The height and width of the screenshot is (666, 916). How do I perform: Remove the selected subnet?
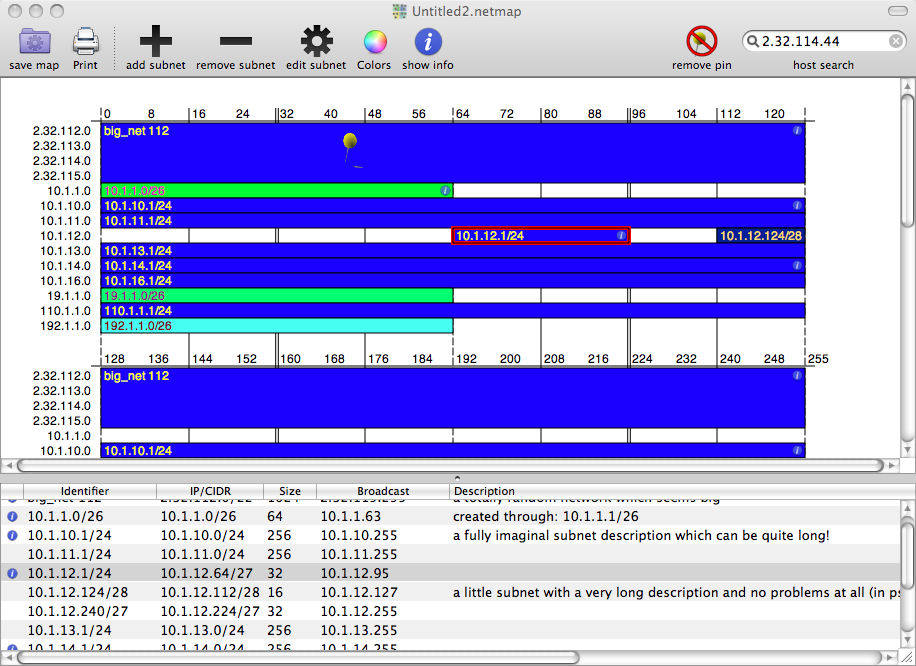(235, 43)
